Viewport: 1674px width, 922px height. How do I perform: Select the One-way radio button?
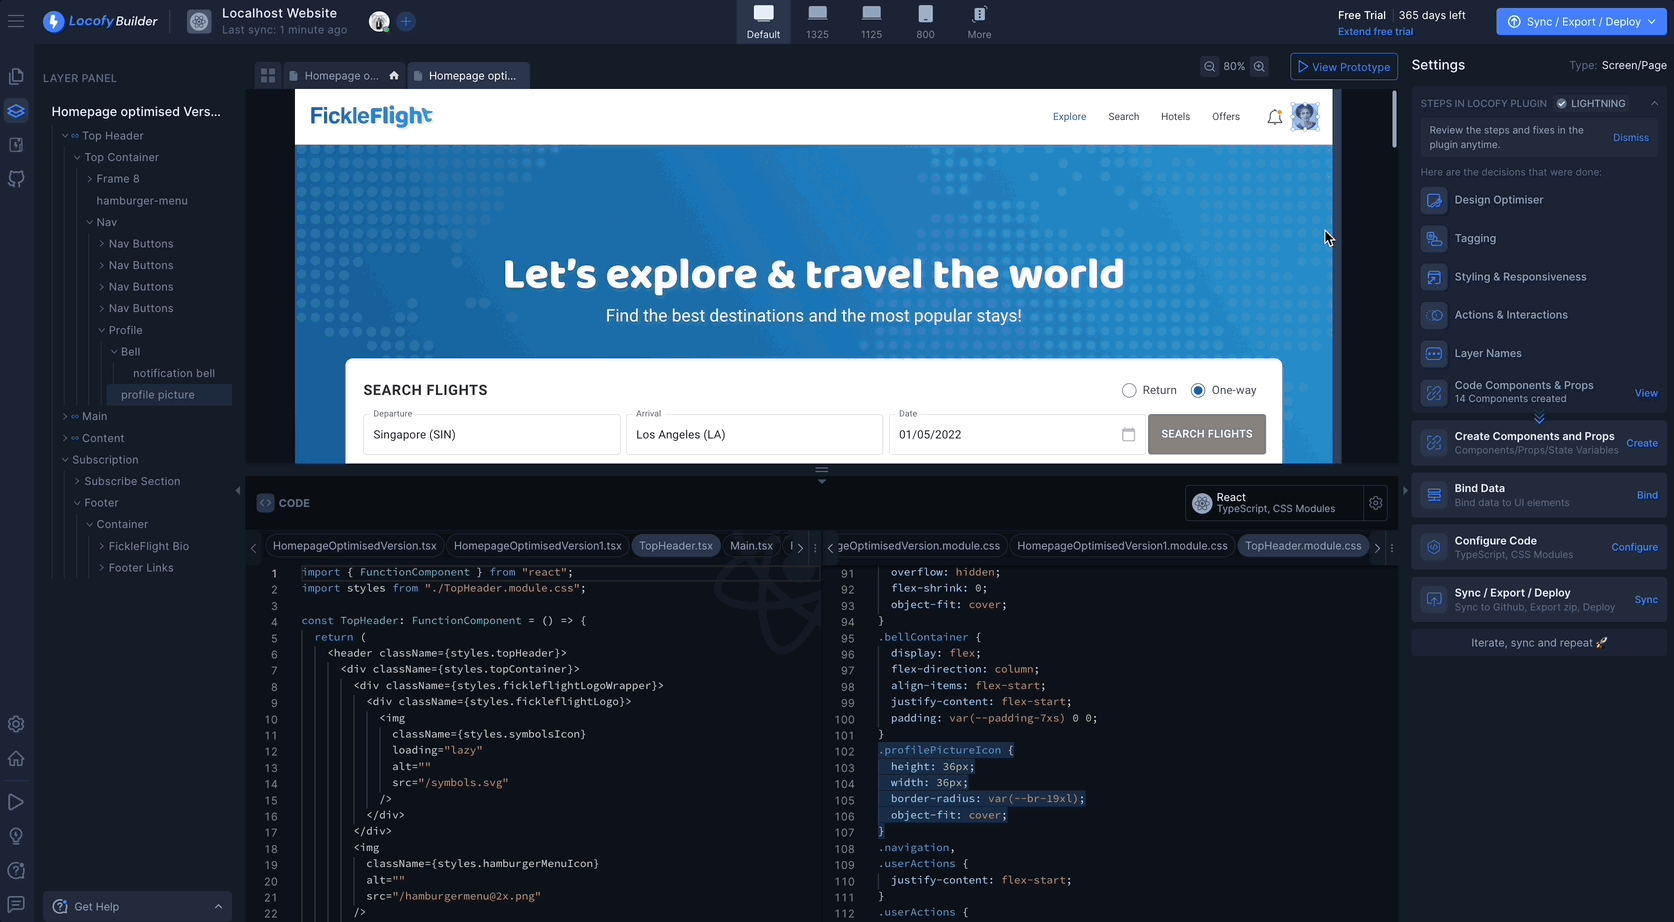pos(1198,391)
